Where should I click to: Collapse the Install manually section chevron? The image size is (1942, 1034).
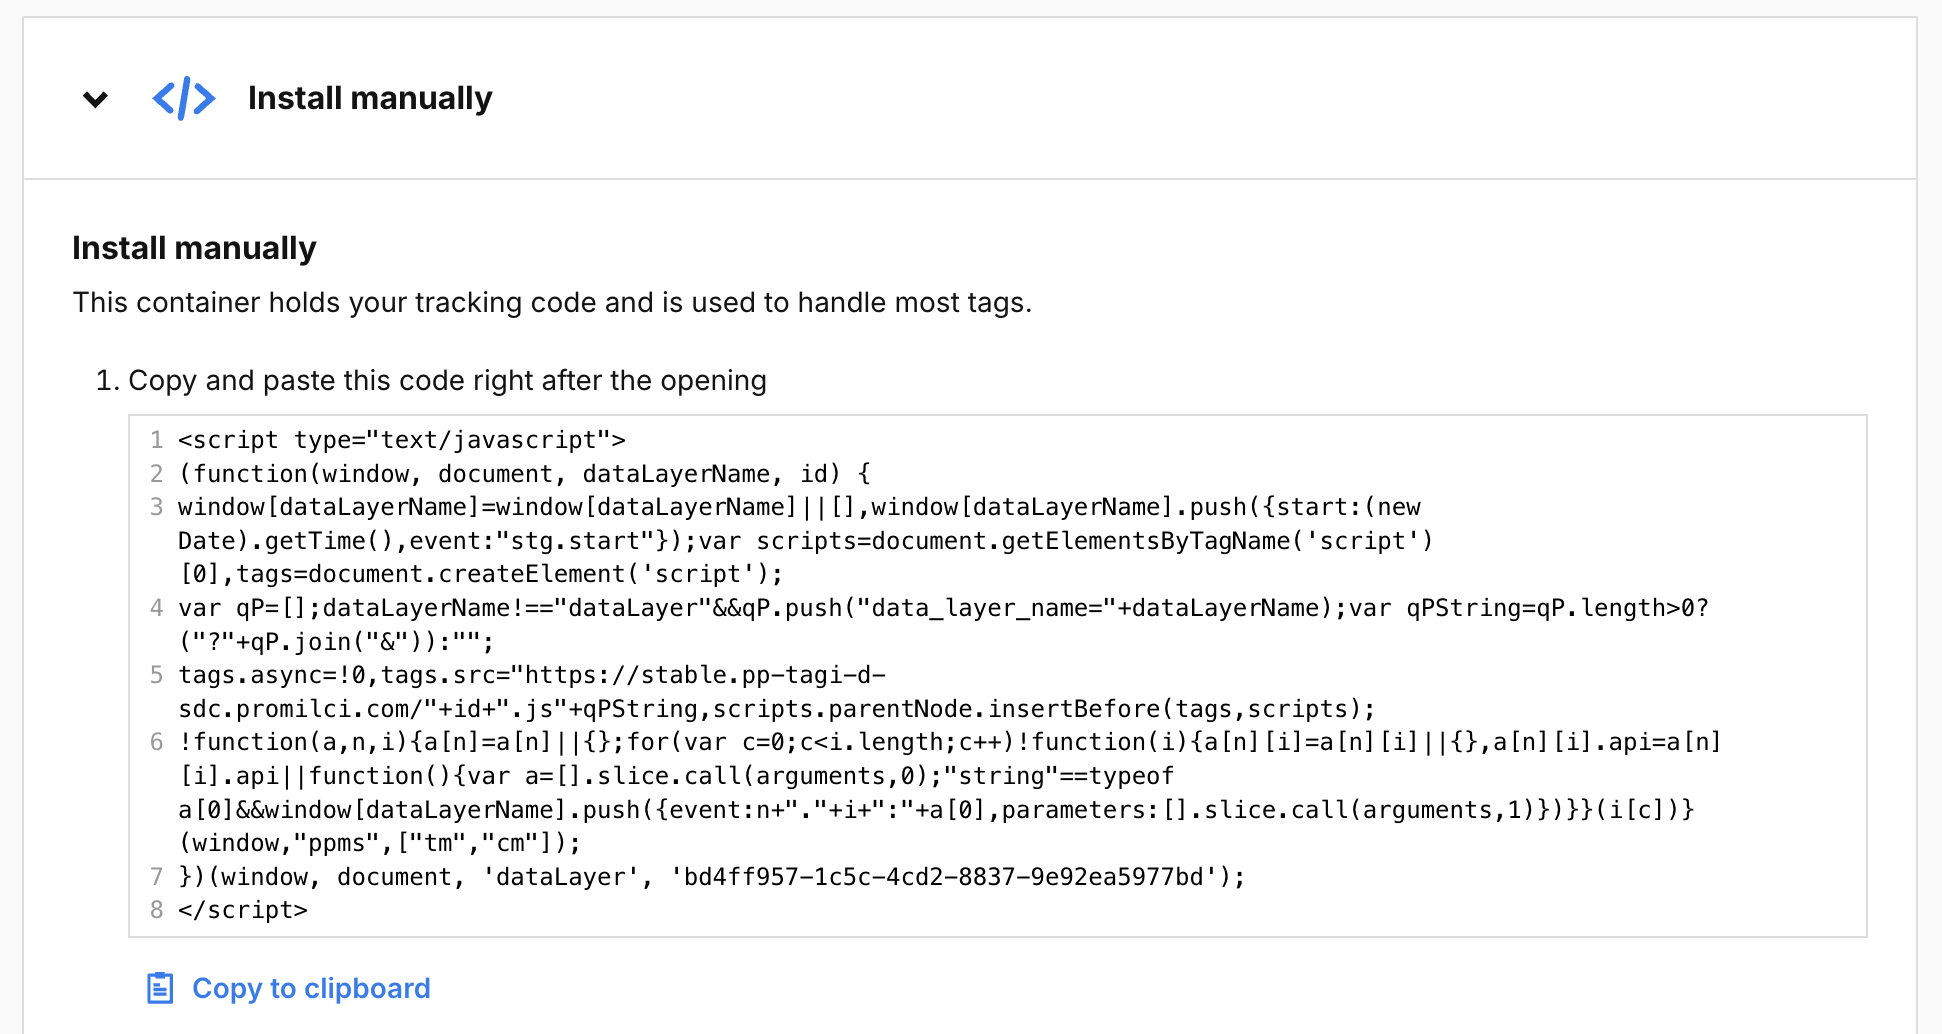pyautogui.click(x=95, y=99)
